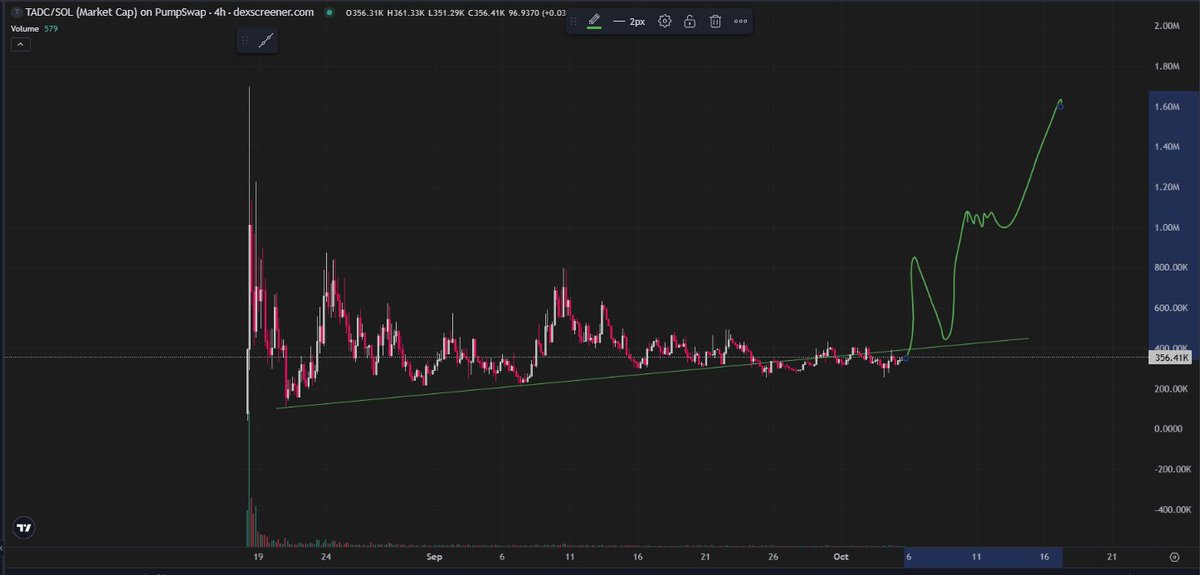
Task: Click the 1.80M price axis label
Action: point(1167,66)
